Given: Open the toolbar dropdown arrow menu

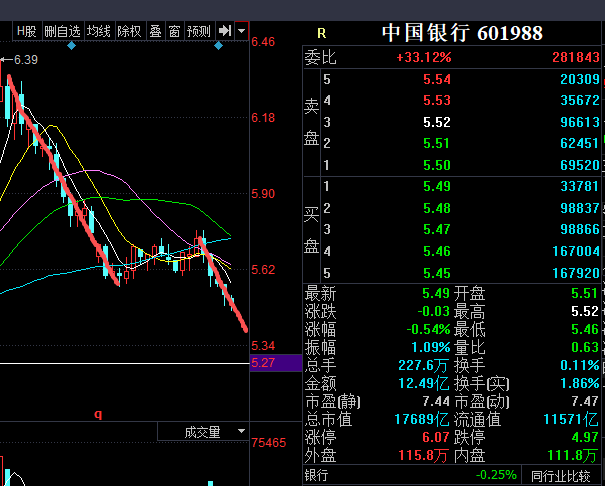Looking at the screenshot, I should click(242, 31).
